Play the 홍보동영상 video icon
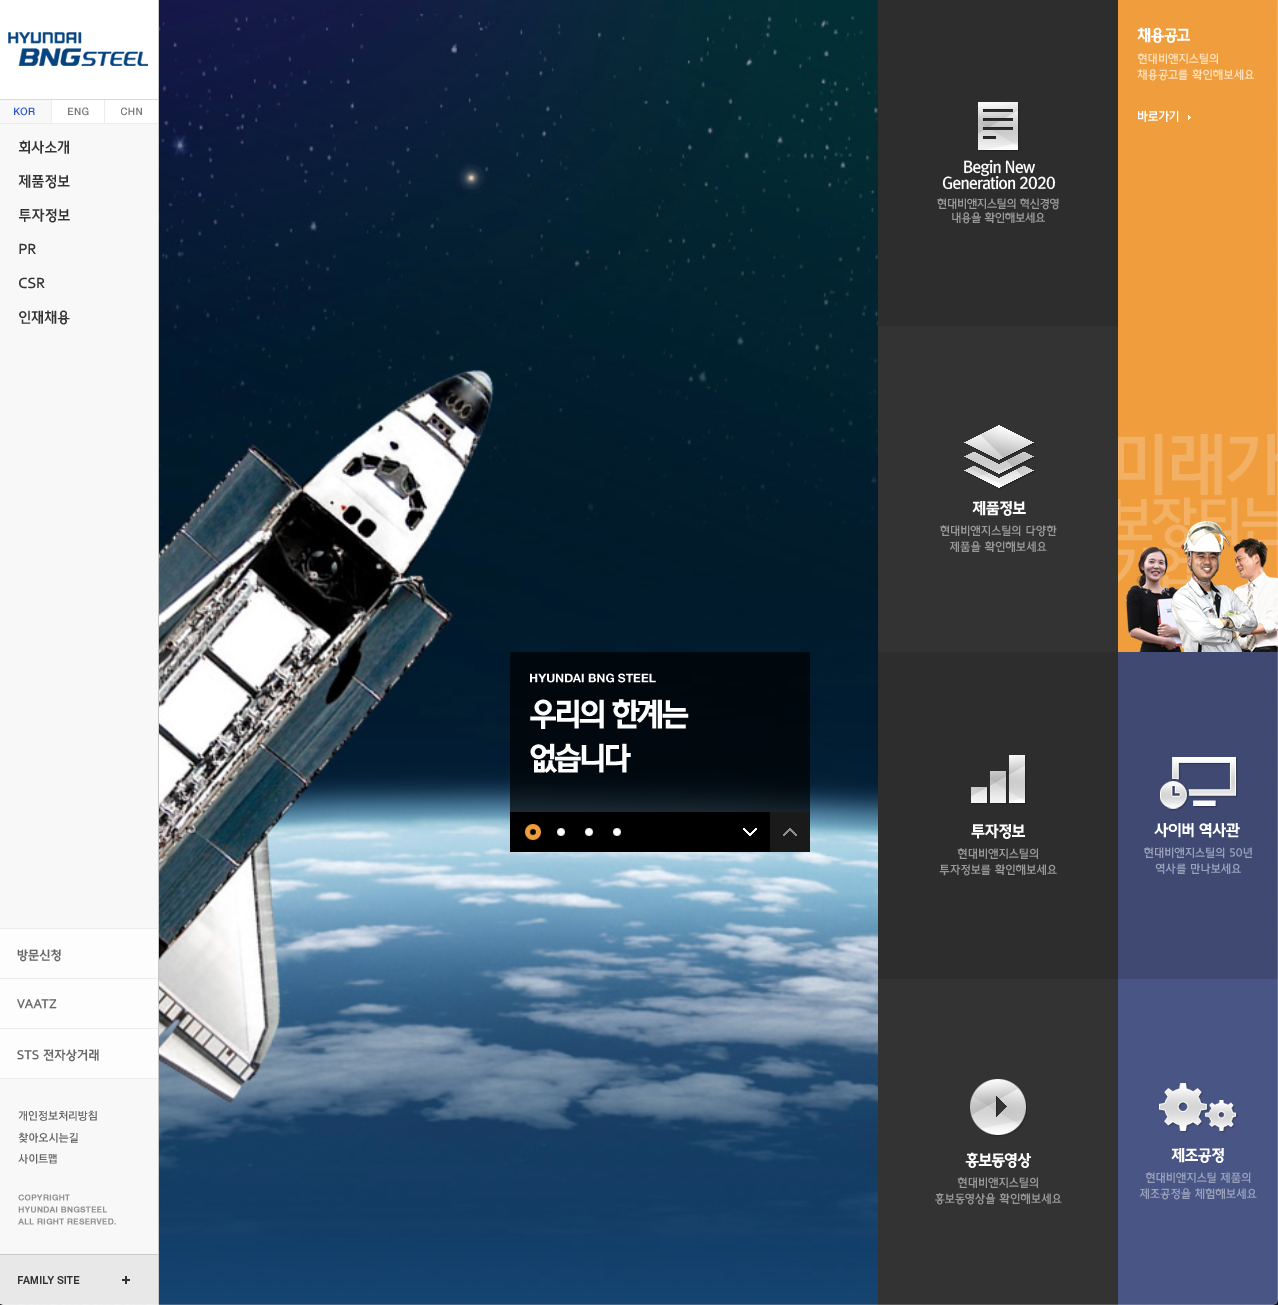This screenshot has width=1278, height=1305. [998, 1107]
